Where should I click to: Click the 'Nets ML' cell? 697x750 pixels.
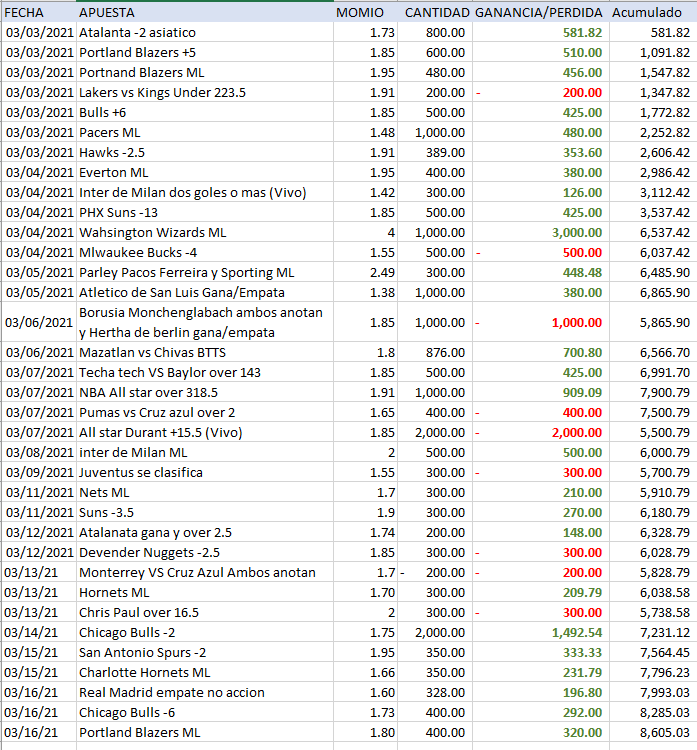pos(205,493)
